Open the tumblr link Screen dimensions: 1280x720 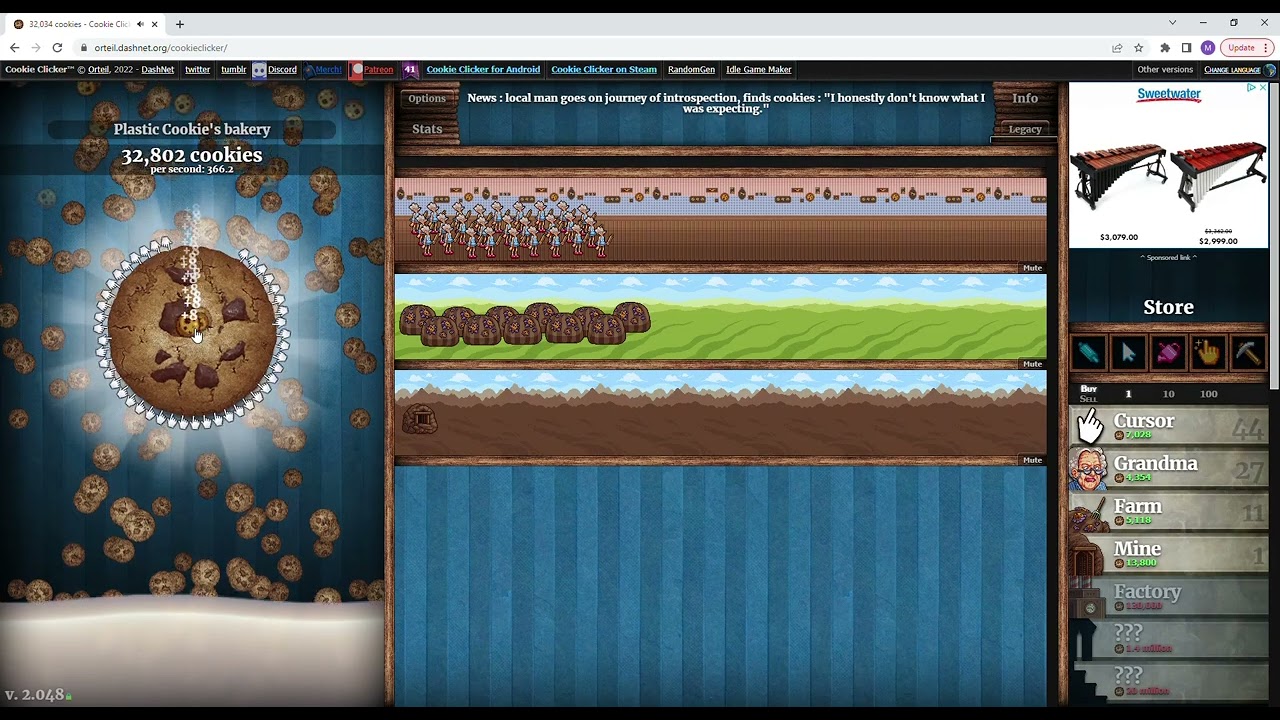[x=233, y=69]
